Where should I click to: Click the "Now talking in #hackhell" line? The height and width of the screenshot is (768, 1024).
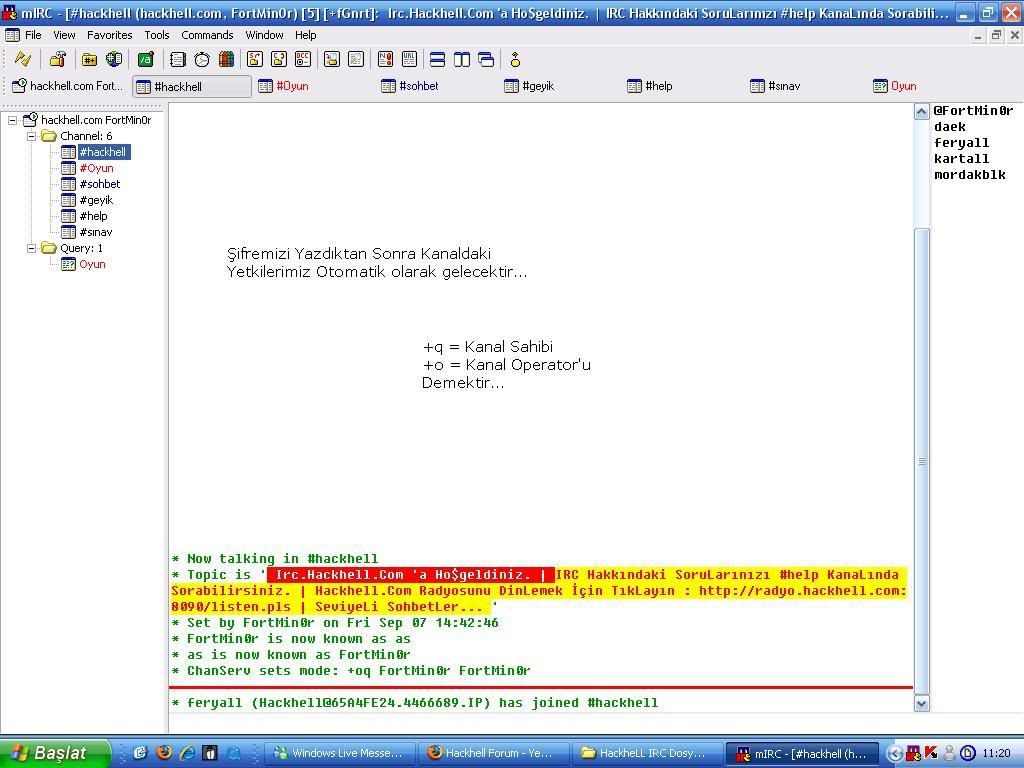point(275,559)
